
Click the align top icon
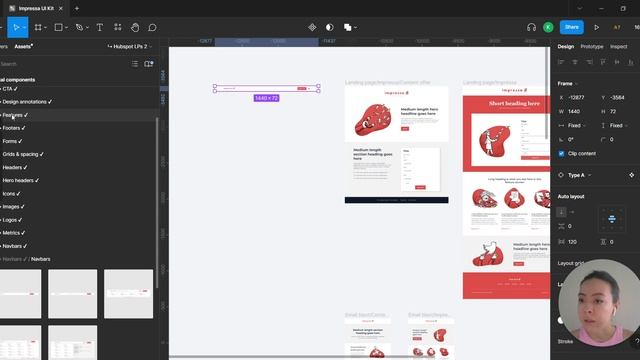(603, 62)
